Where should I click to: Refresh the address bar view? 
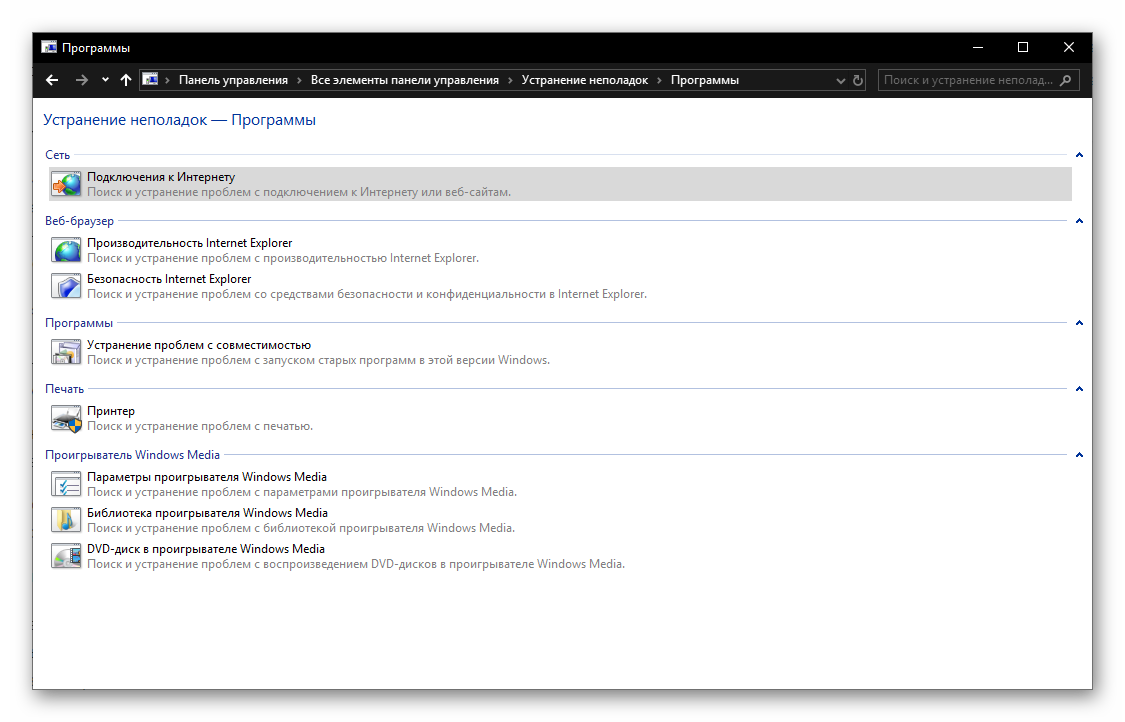[x=858, y=80]
